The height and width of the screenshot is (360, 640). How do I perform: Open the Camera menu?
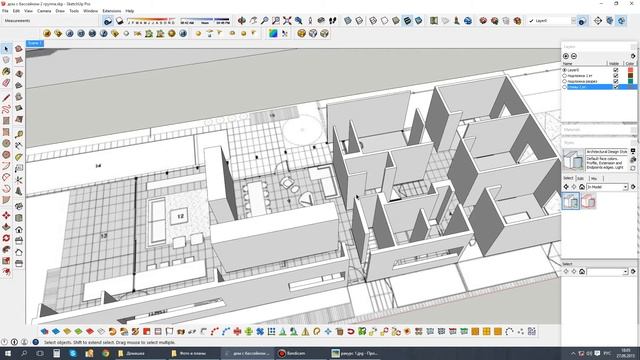pos(44,11)
